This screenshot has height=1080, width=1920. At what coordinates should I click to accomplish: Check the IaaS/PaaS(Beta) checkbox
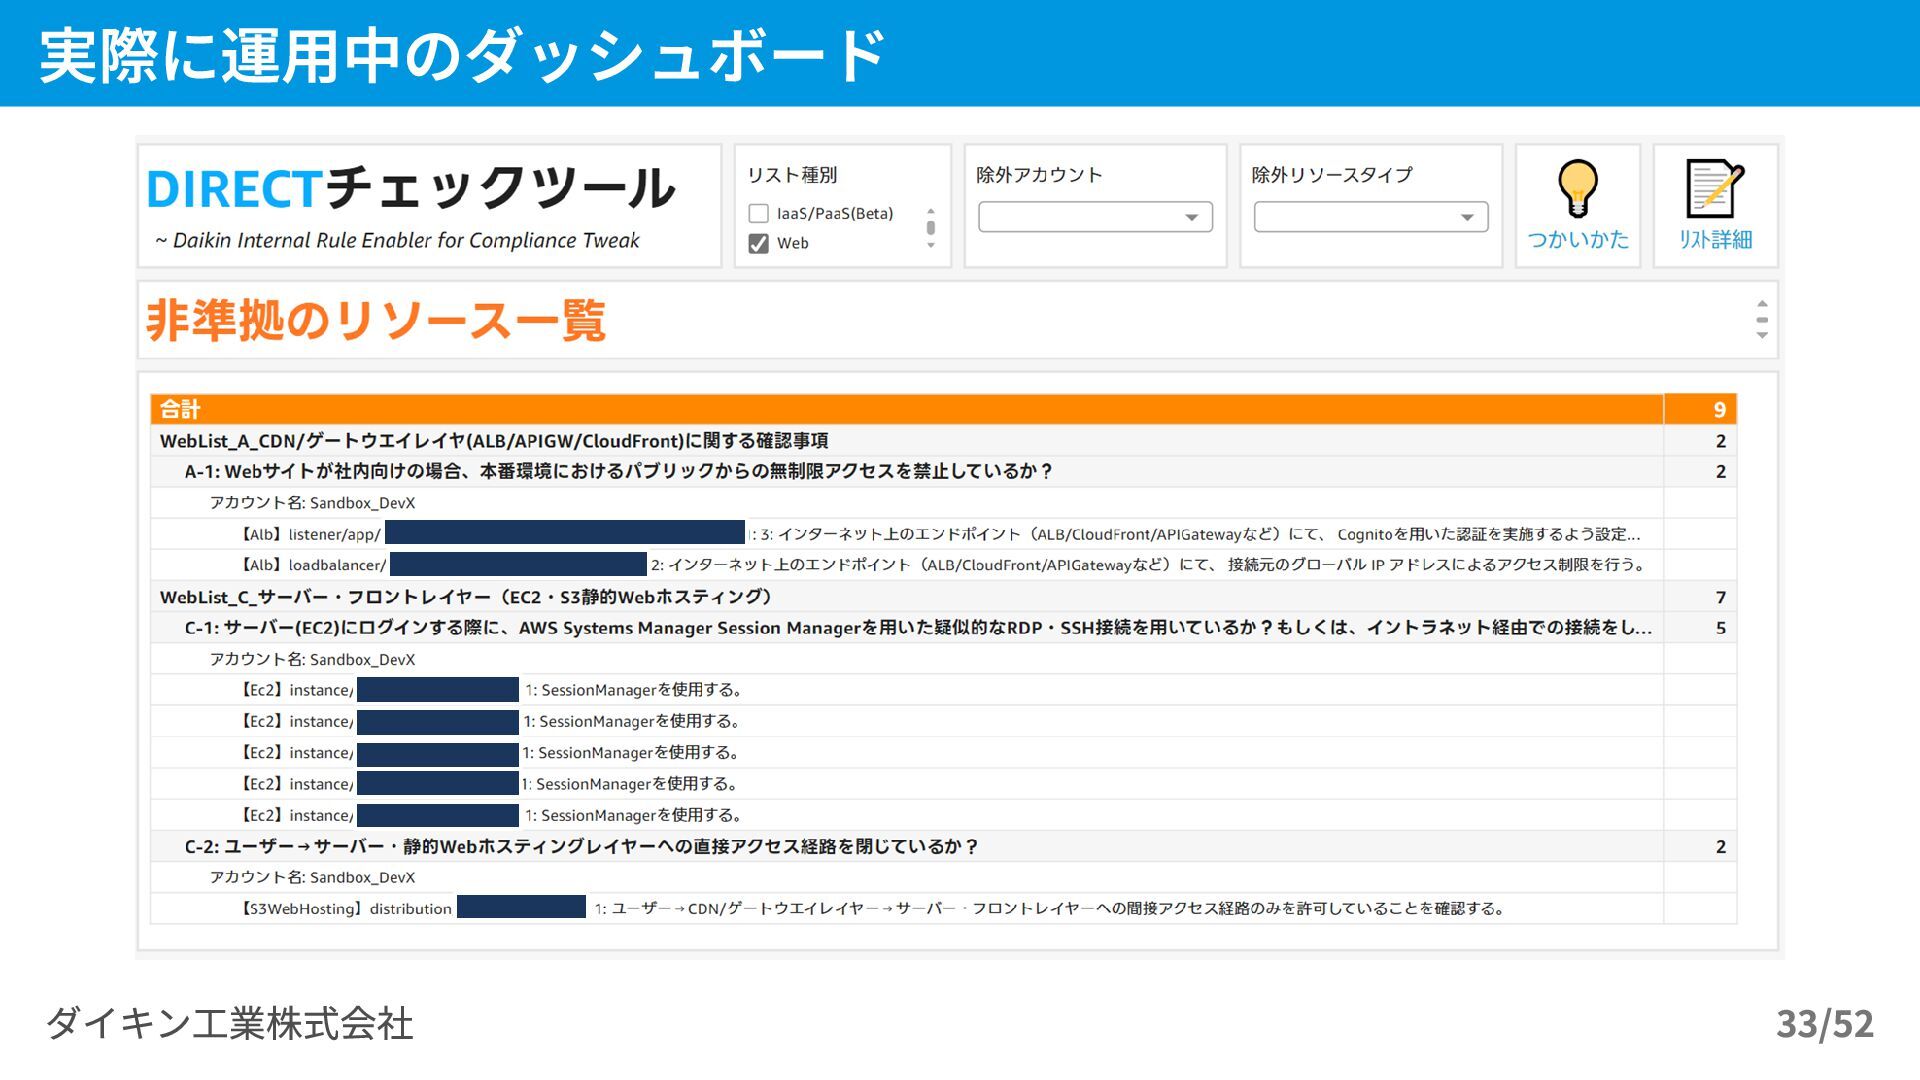click(x=759, y=213)
